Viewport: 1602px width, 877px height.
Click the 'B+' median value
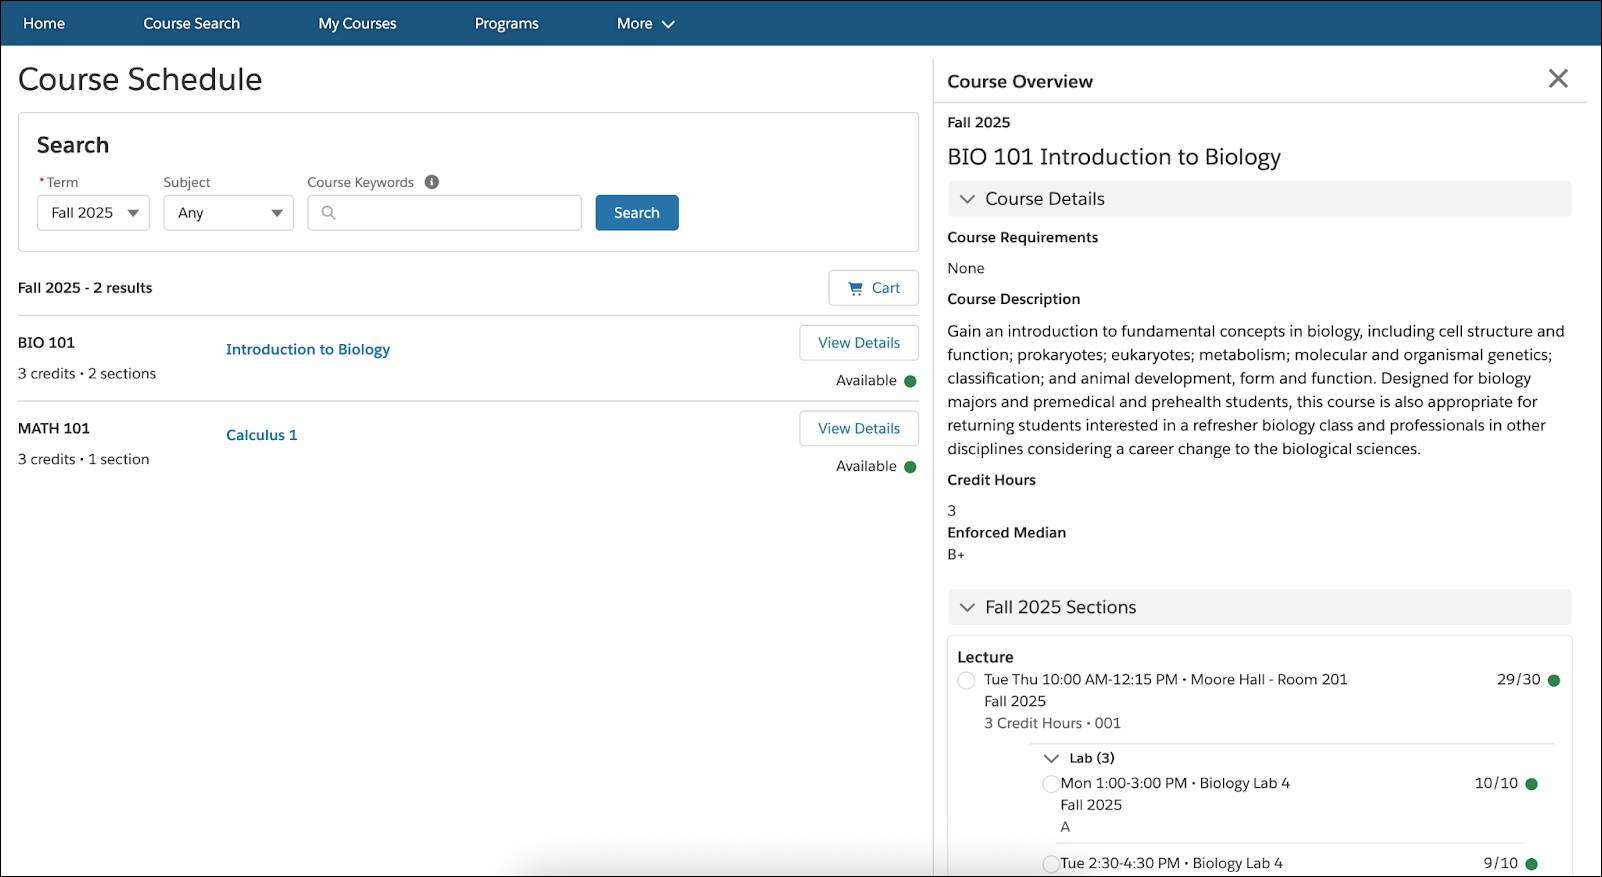pos(956,555)
